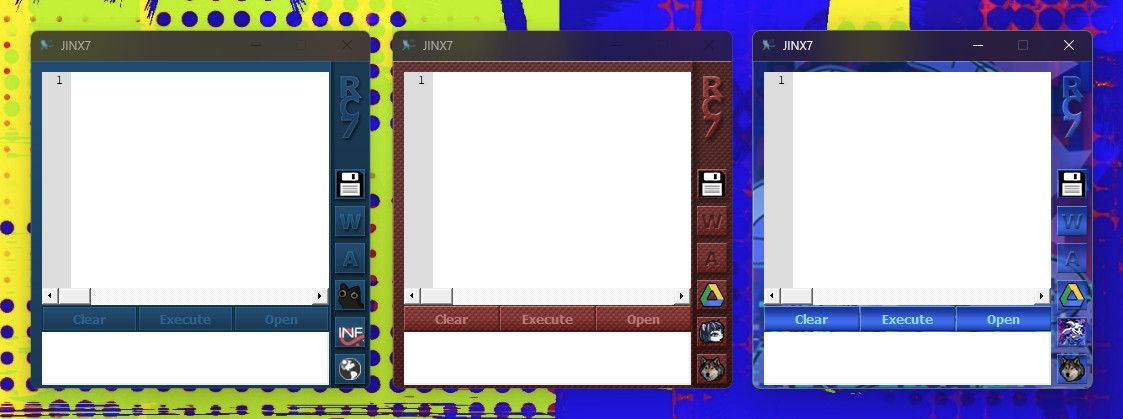This screenshot has width=1123, height=419.
Task: Click the bottom output box in bright blue window
Action: pos(907,358)
